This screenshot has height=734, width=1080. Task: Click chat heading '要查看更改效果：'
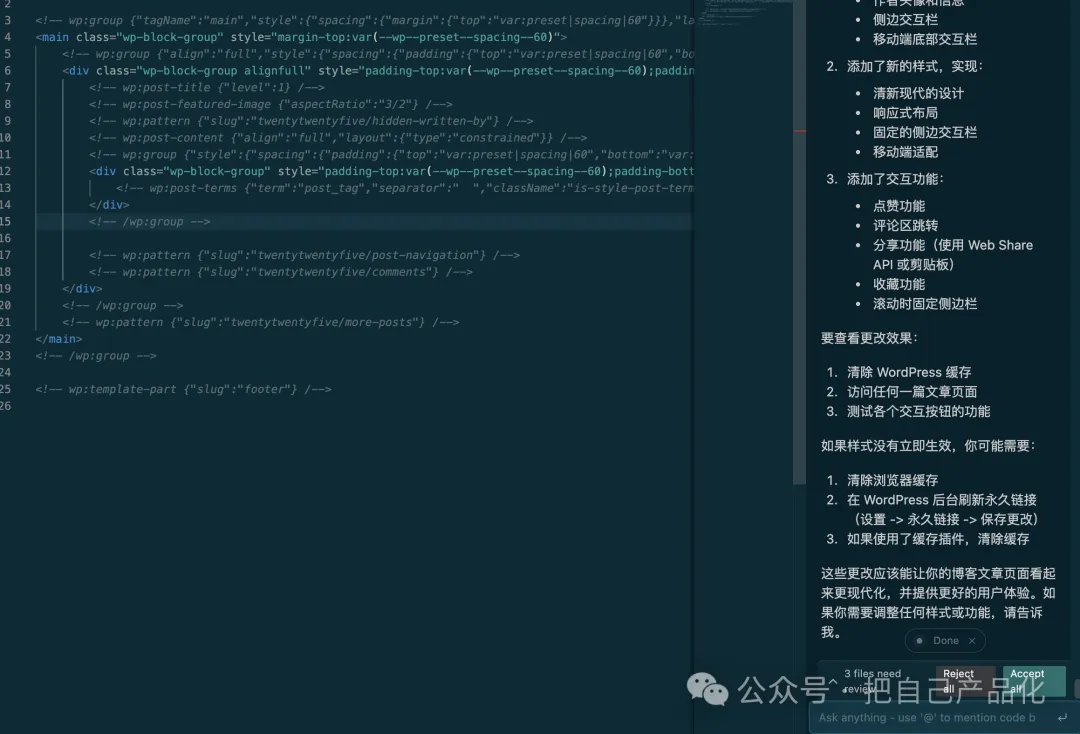(x=869, y=338)
